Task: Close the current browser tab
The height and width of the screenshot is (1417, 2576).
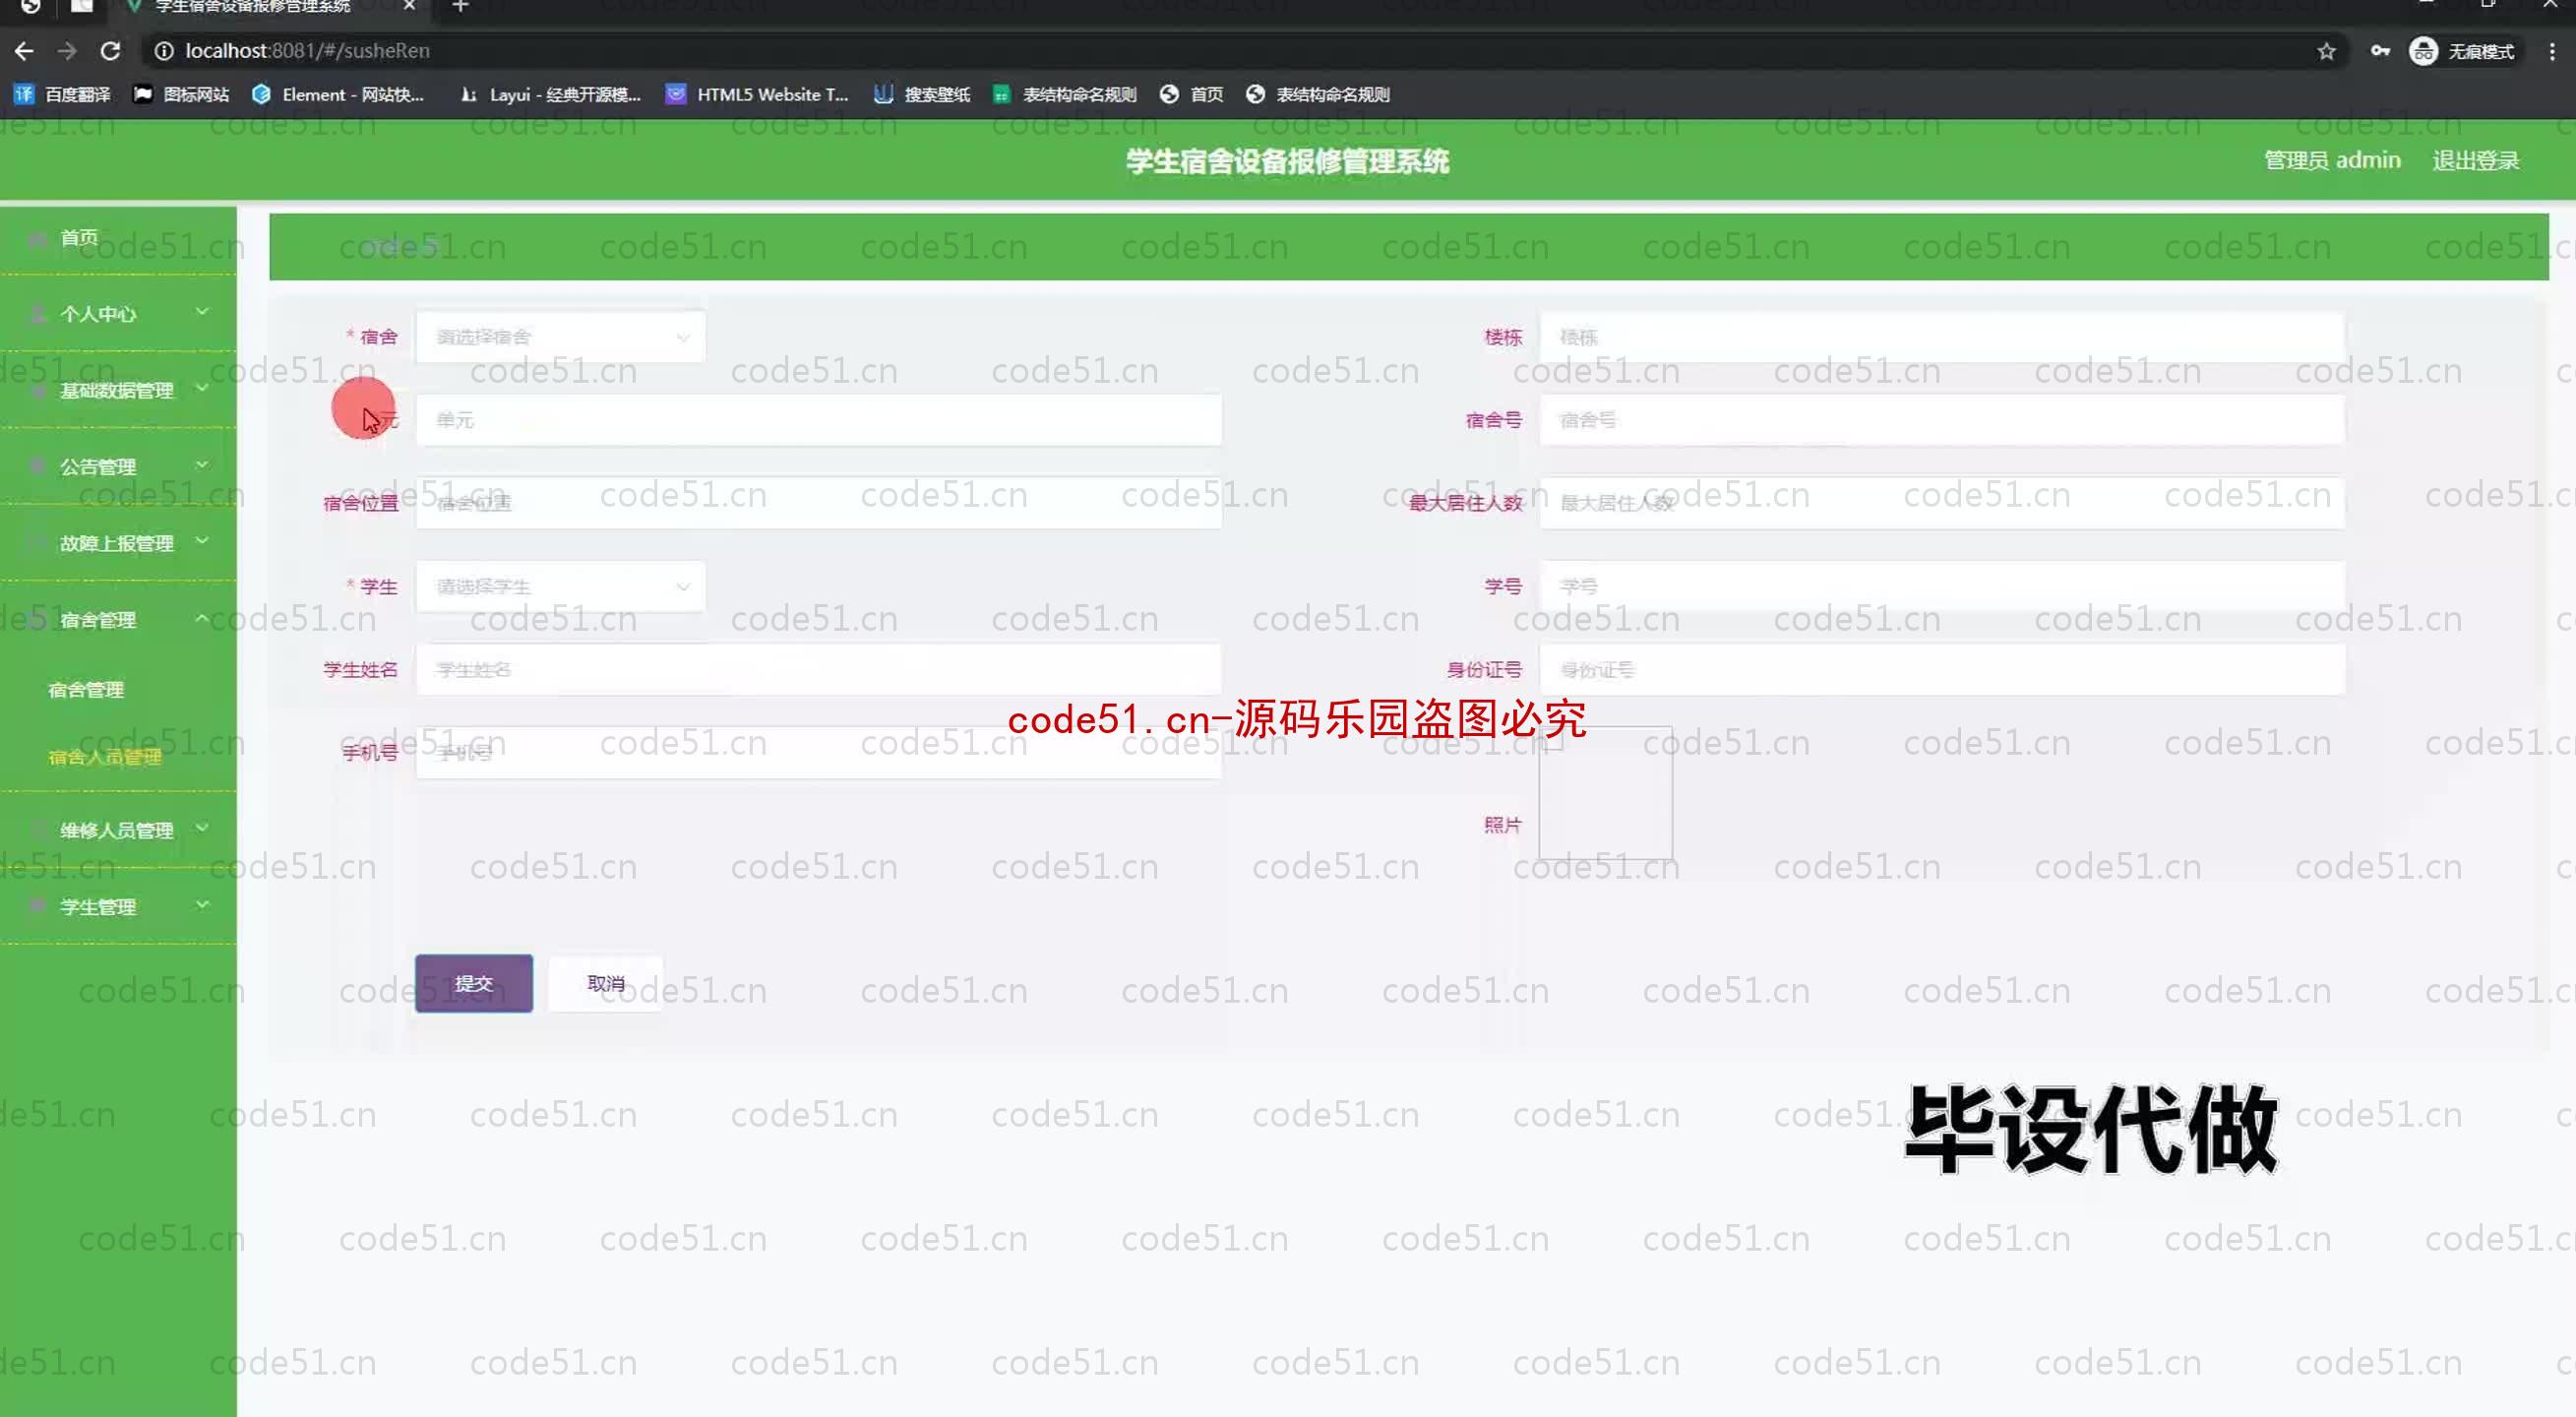Action: pos(409,6)
